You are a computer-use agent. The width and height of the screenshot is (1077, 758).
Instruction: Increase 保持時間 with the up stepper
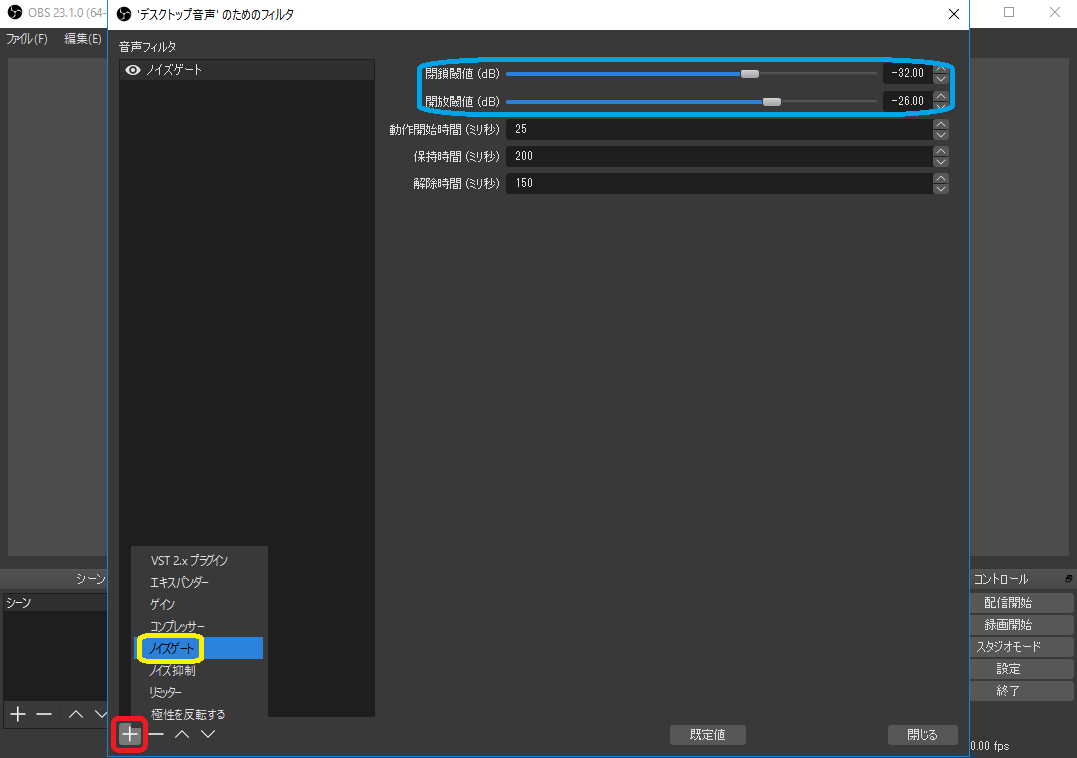pyautogui.click(x=940, y=151)
